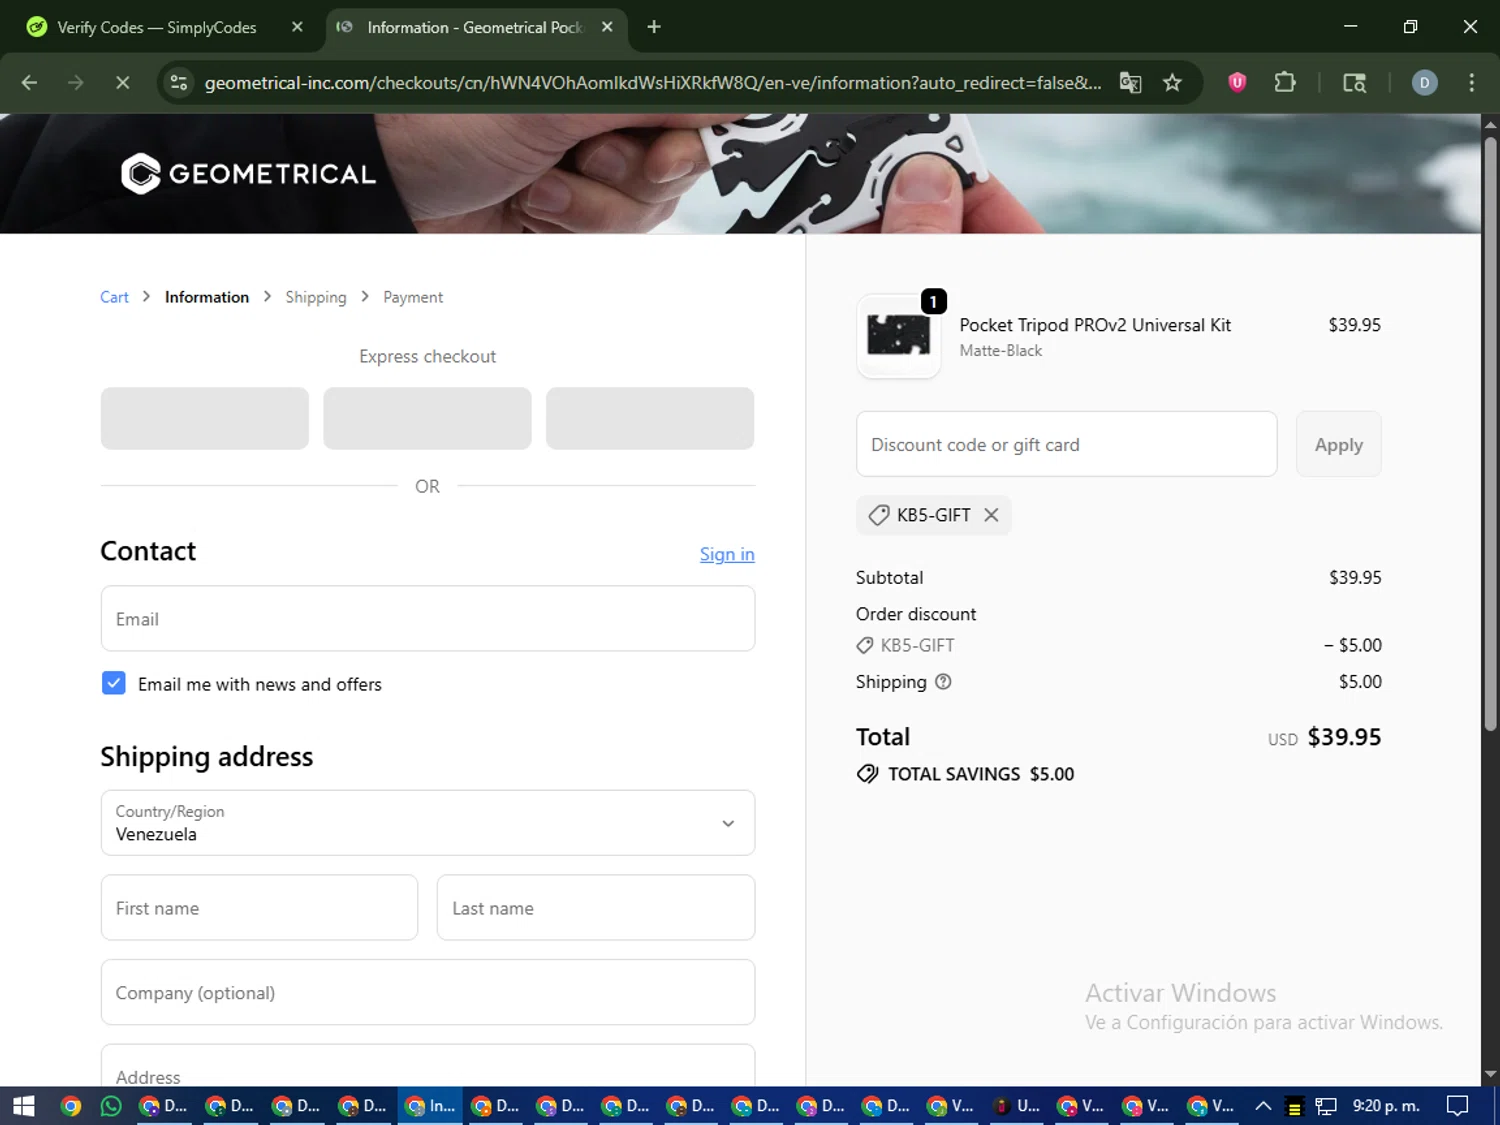The width and height of the screenshot is (1500, 1125).
Task: Focus the Email input field
Action: [x=428, y=619]
